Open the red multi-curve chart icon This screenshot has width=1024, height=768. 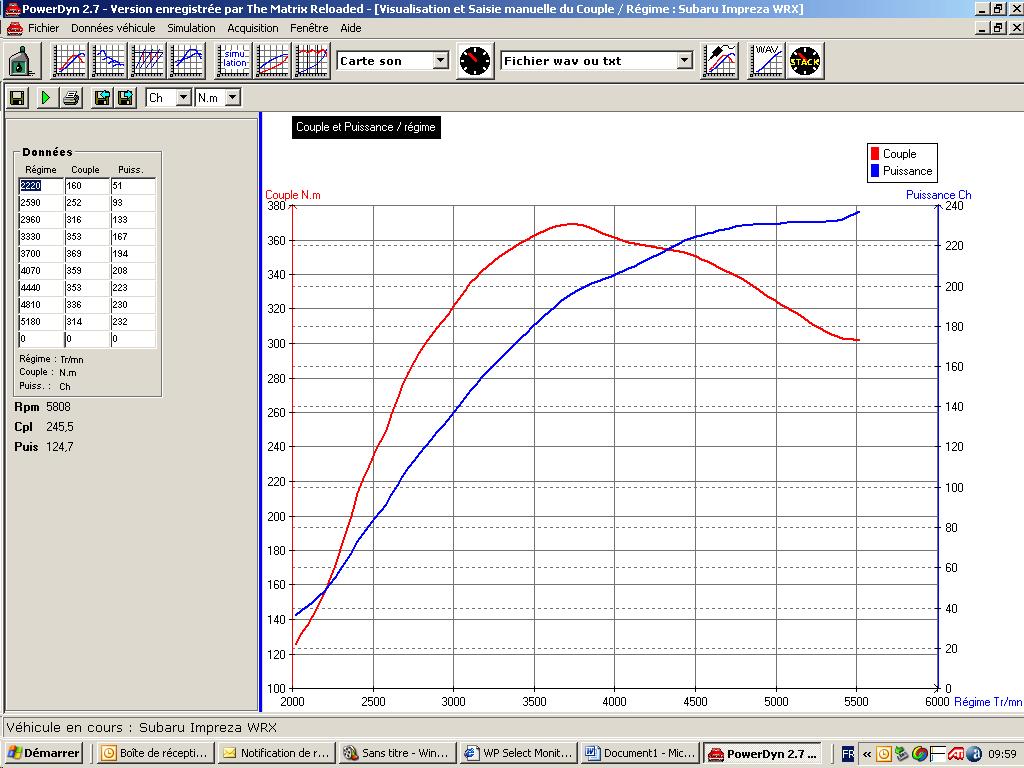[x=312, y=61]
